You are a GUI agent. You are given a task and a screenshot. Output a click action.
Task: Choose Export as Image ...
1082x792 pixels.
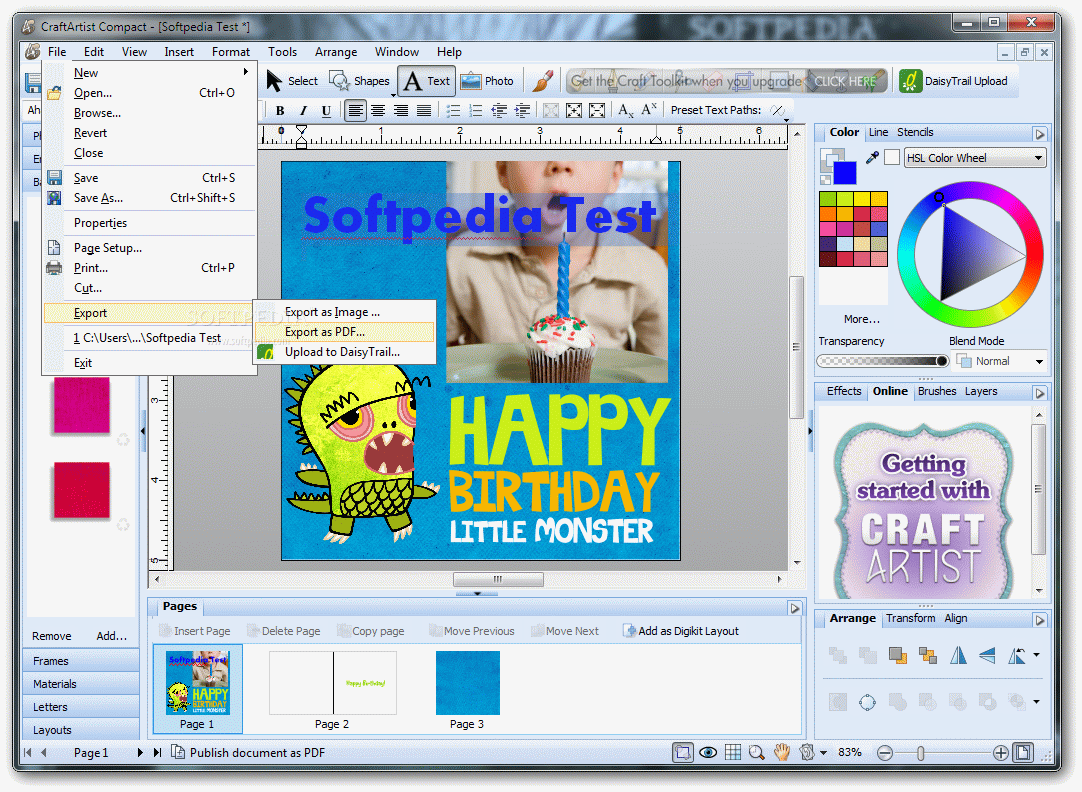click(345, 312)
